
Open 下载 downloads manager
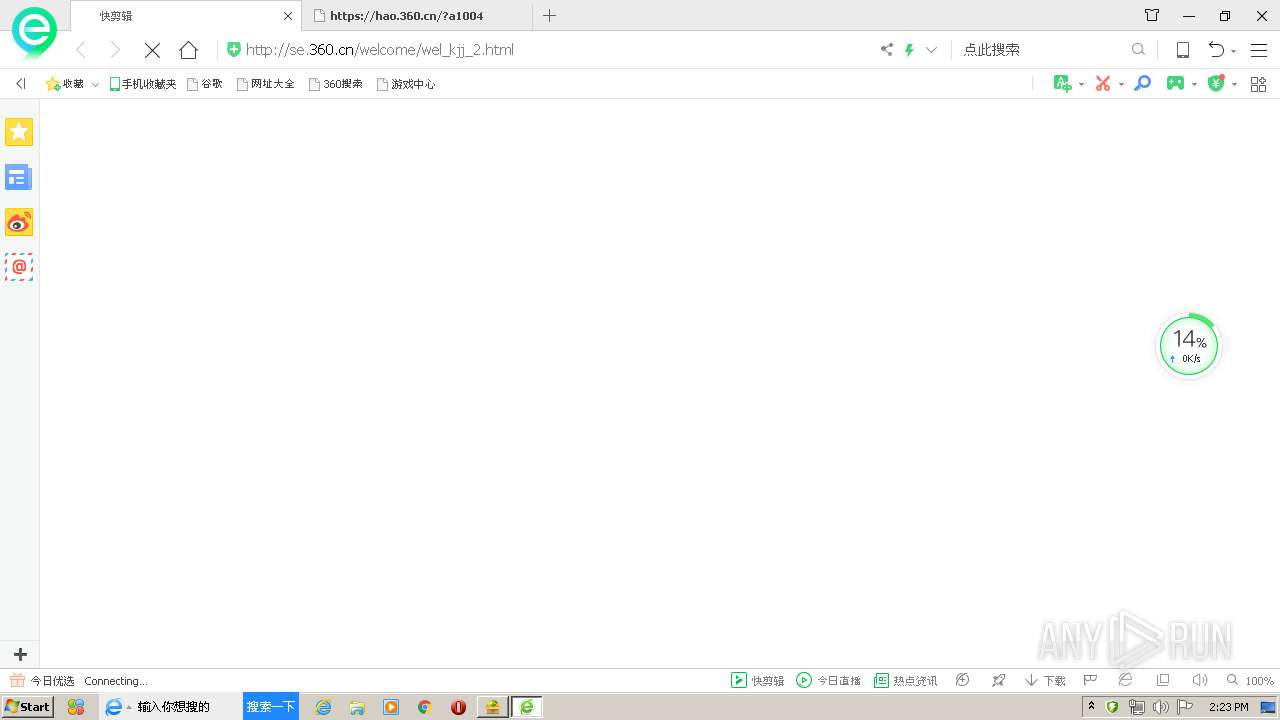tap(1045, 680)
